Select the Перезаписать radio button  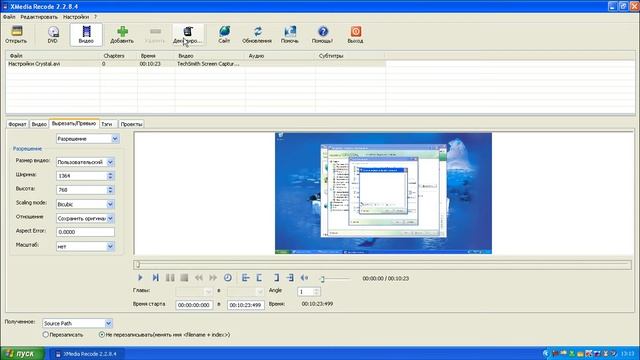(x=46, y=335)
